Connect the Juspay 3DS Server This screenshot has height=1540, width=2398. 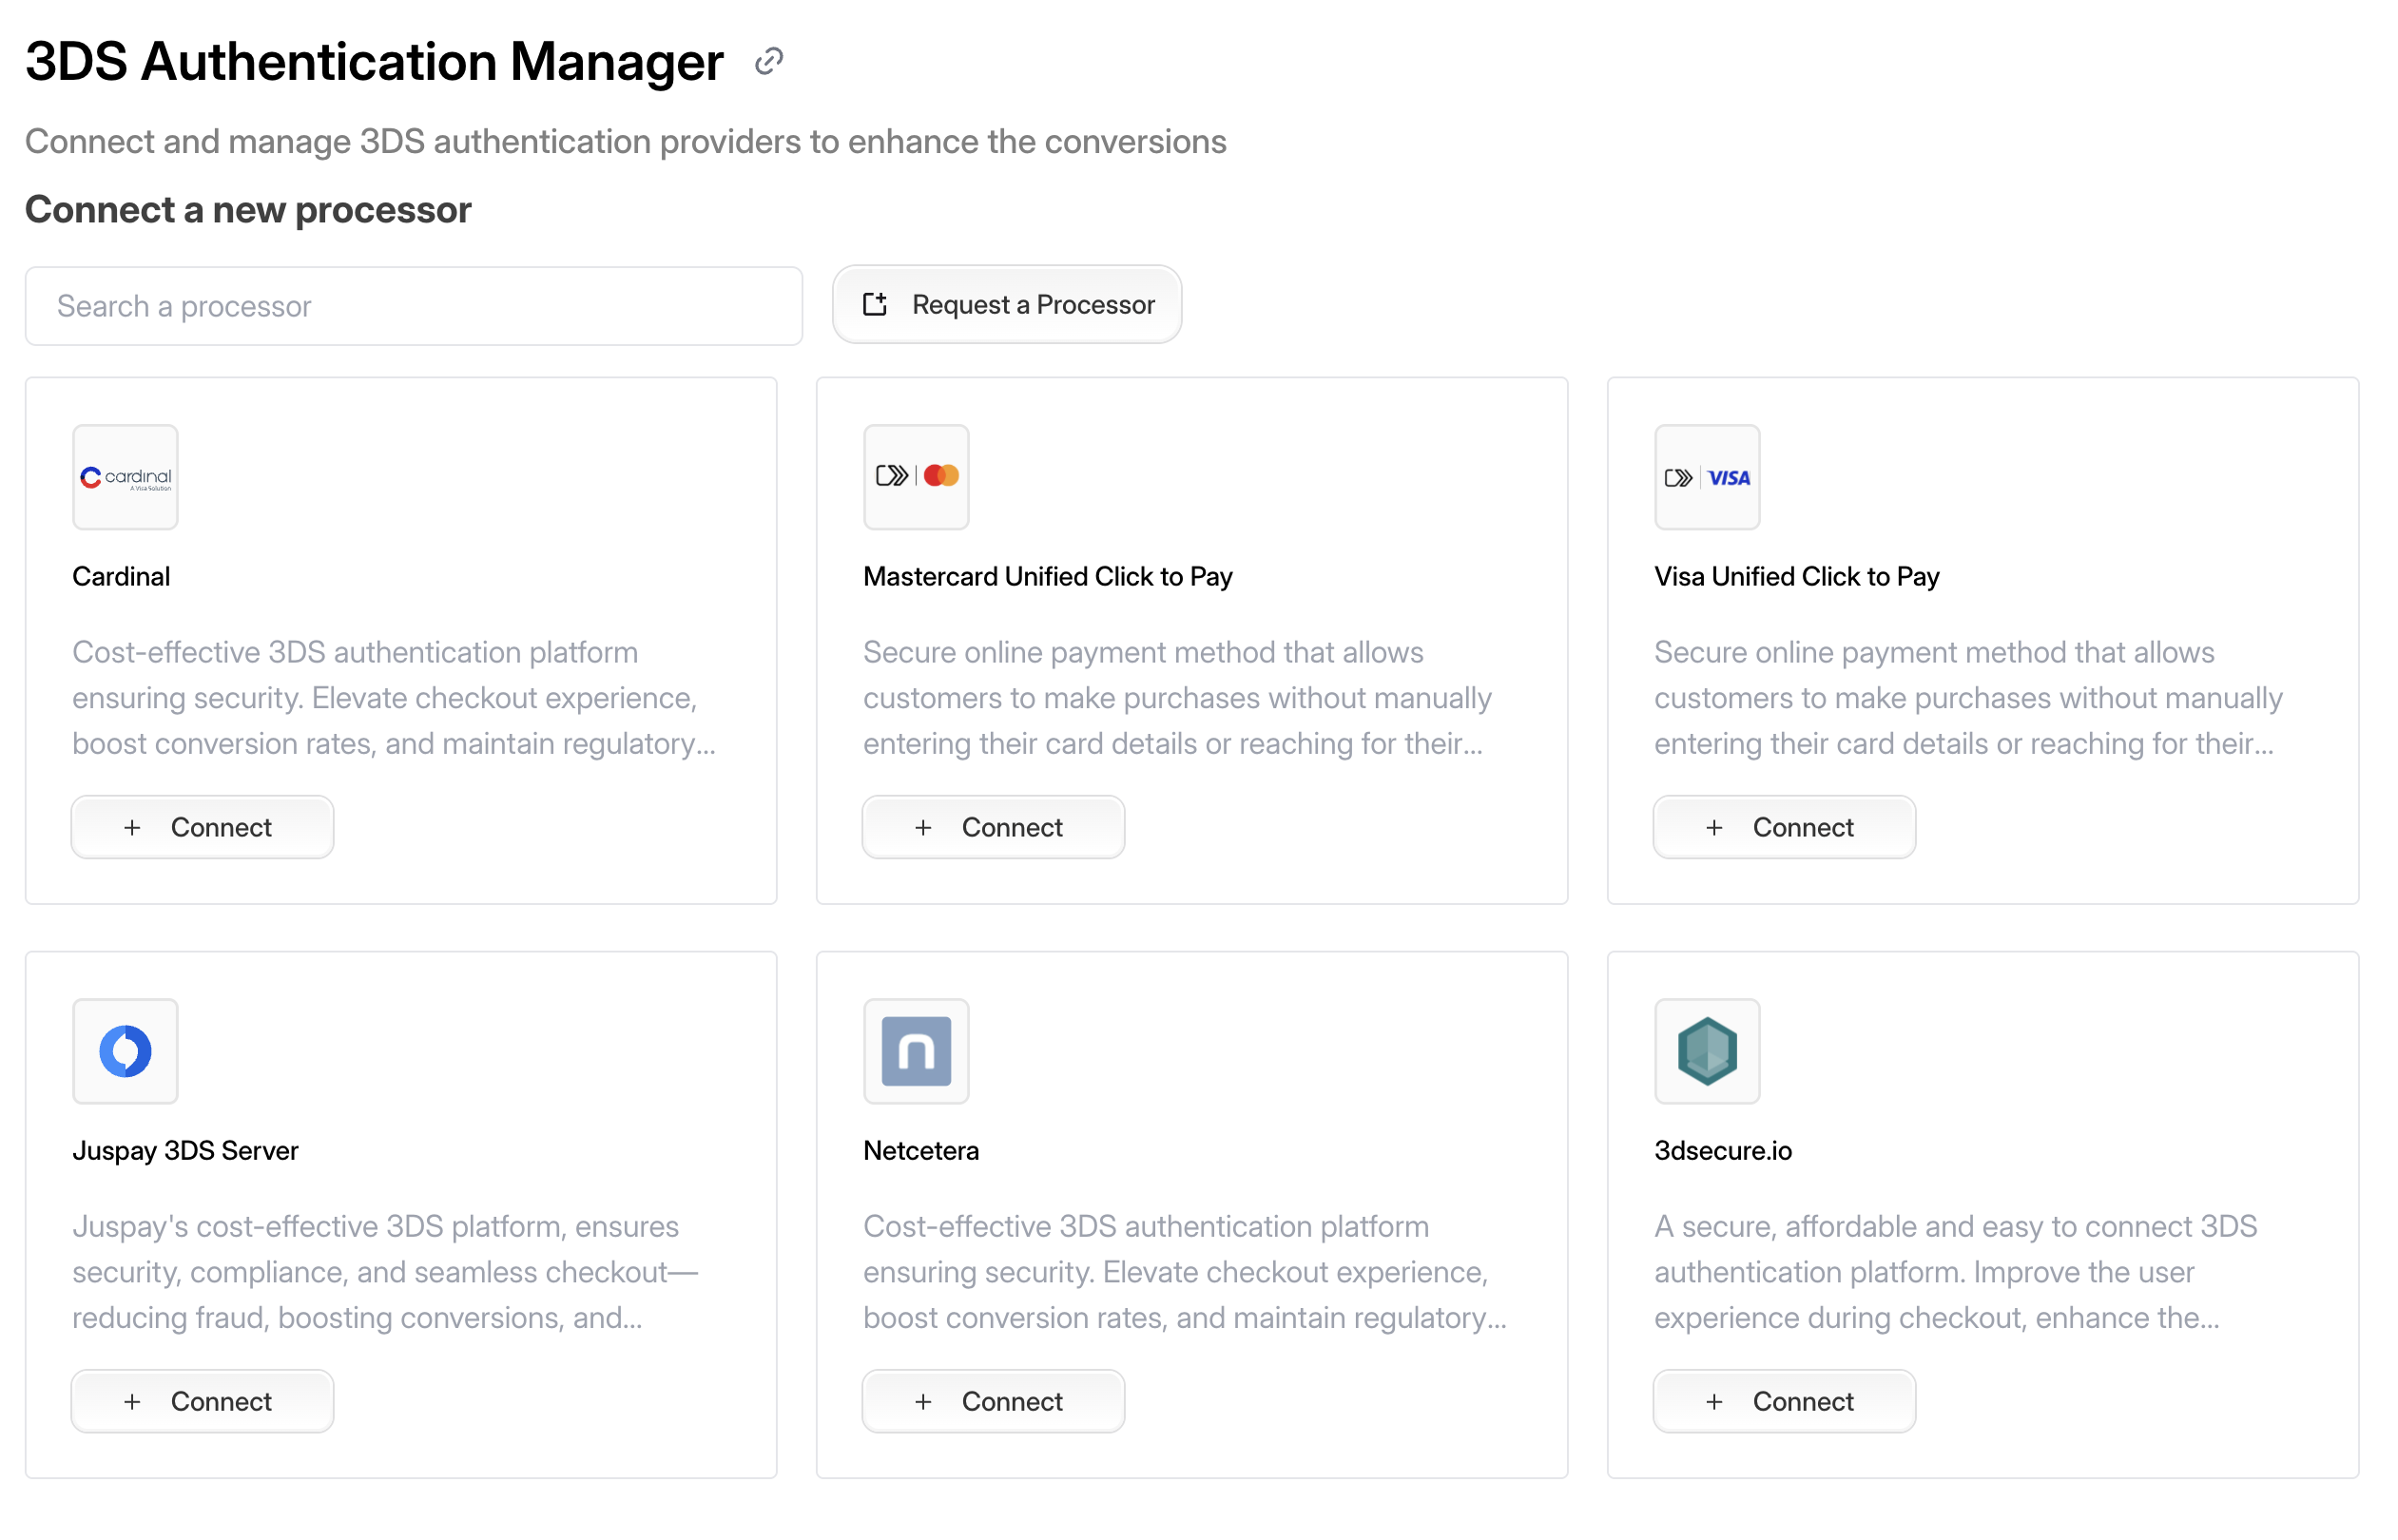[202, 1401]
